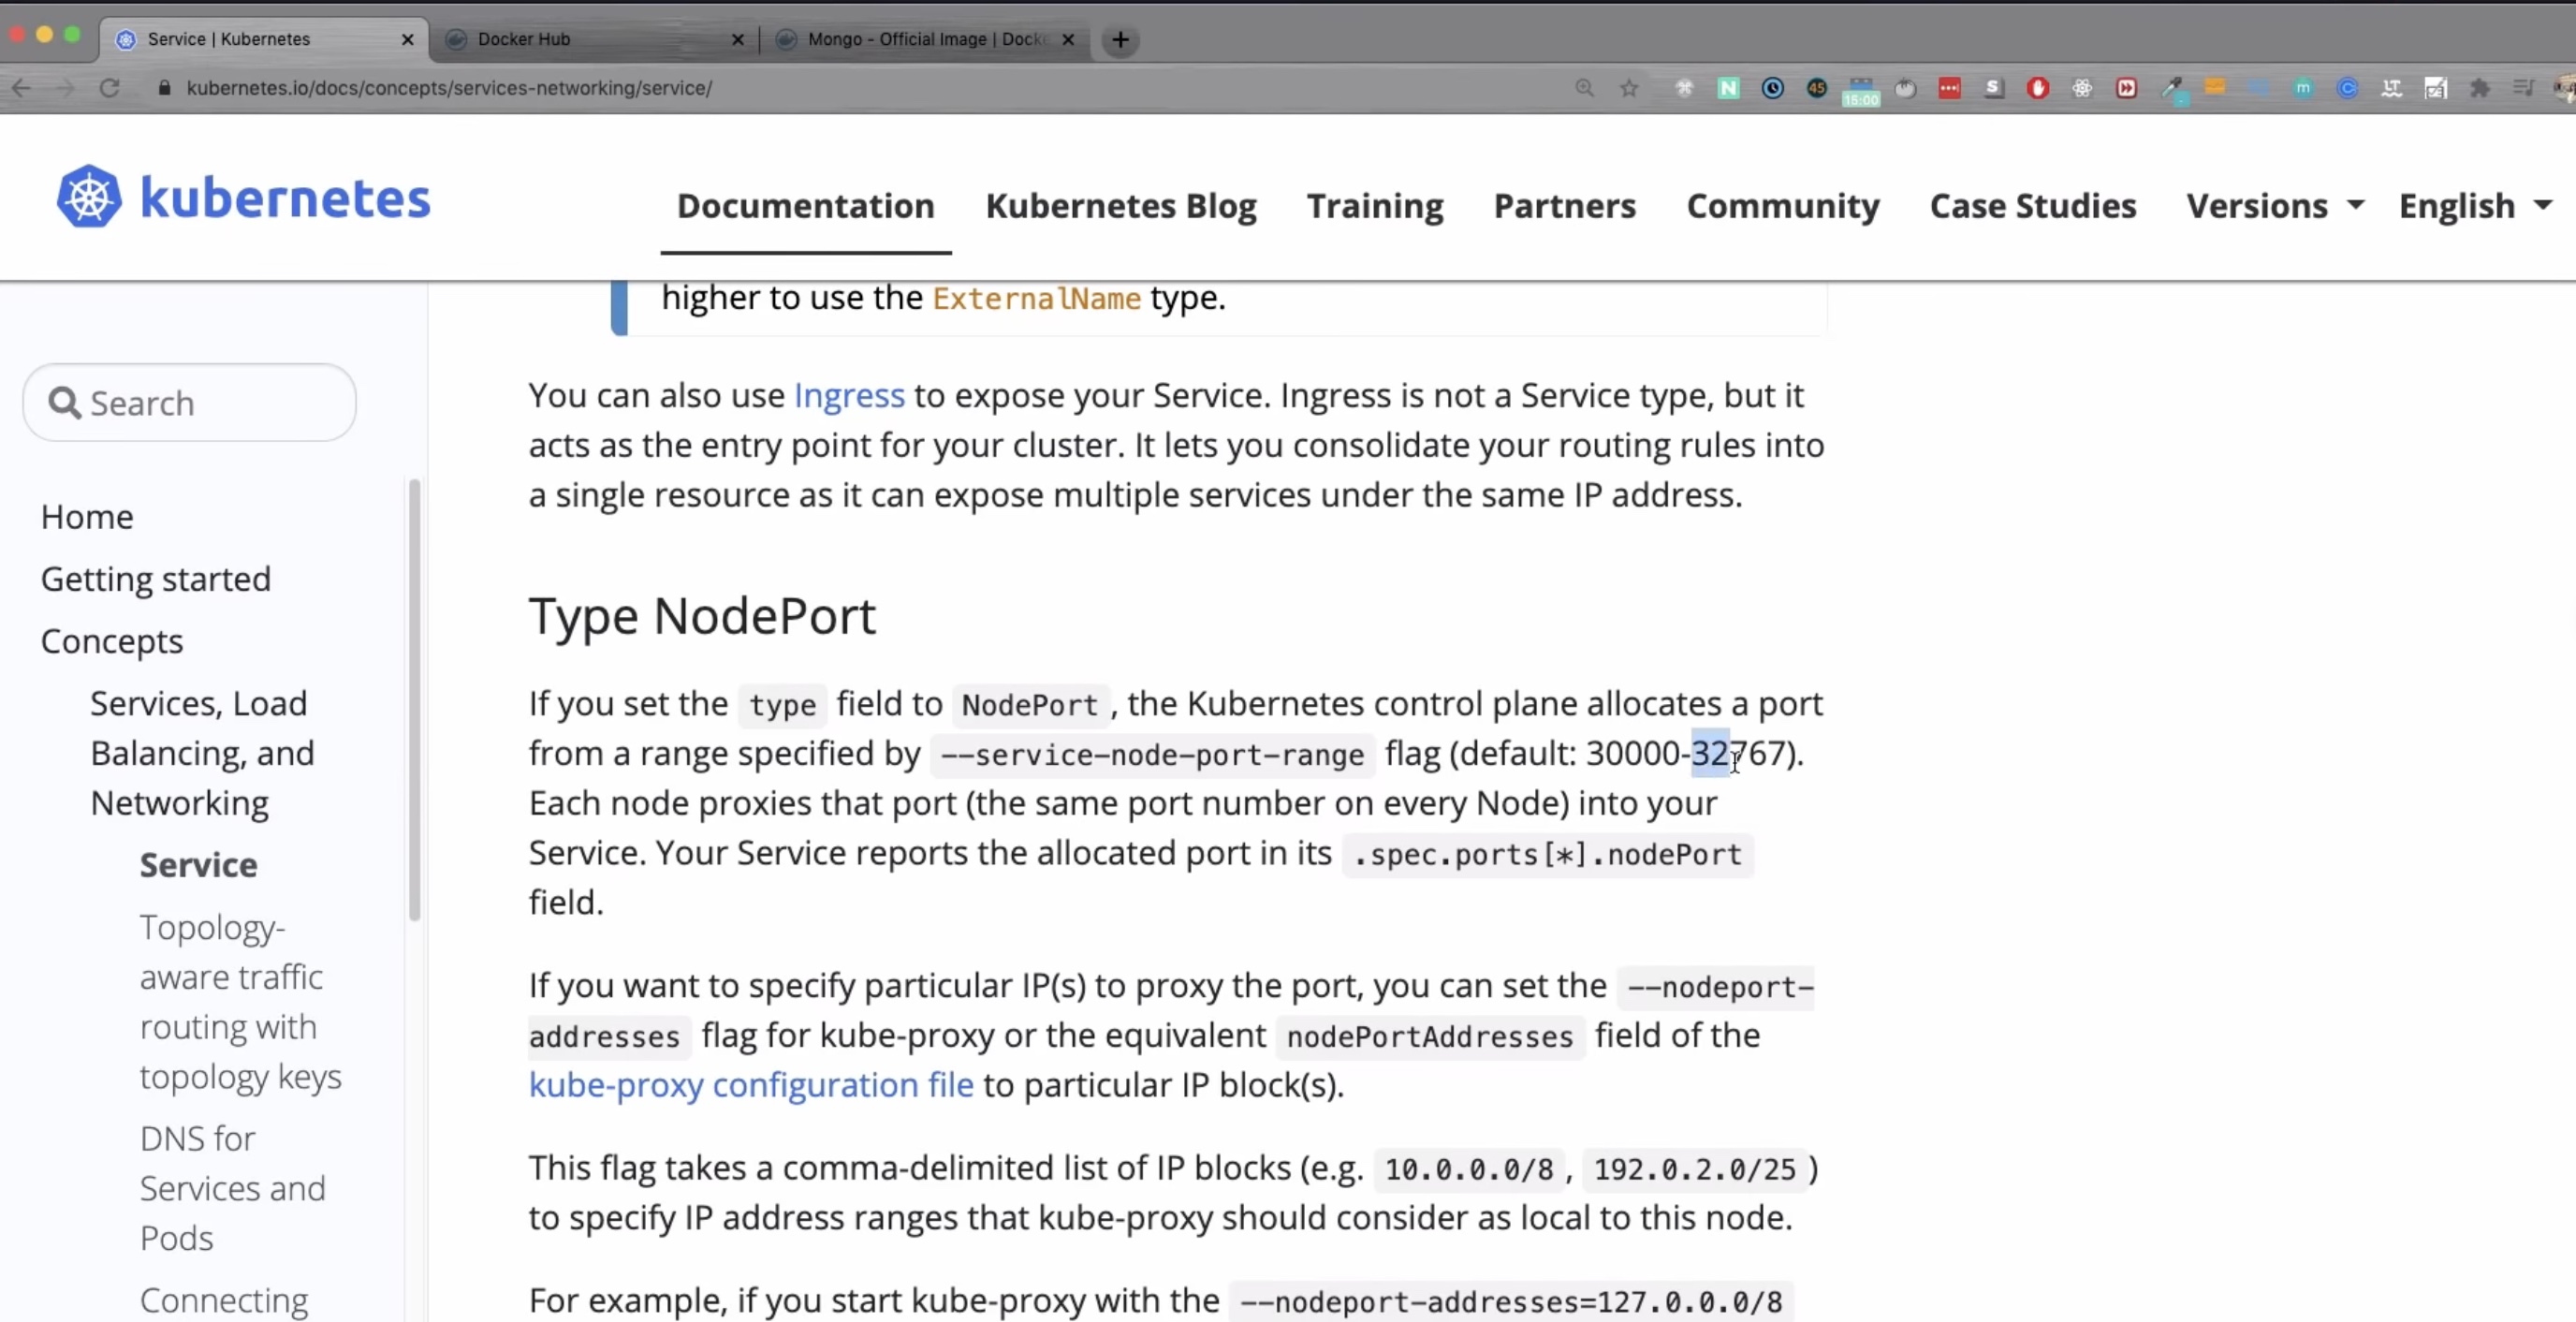This screenshot has width=2576, height=1322.
Task: Open the red LastPass dots extension
Action: click(1949, 88)
